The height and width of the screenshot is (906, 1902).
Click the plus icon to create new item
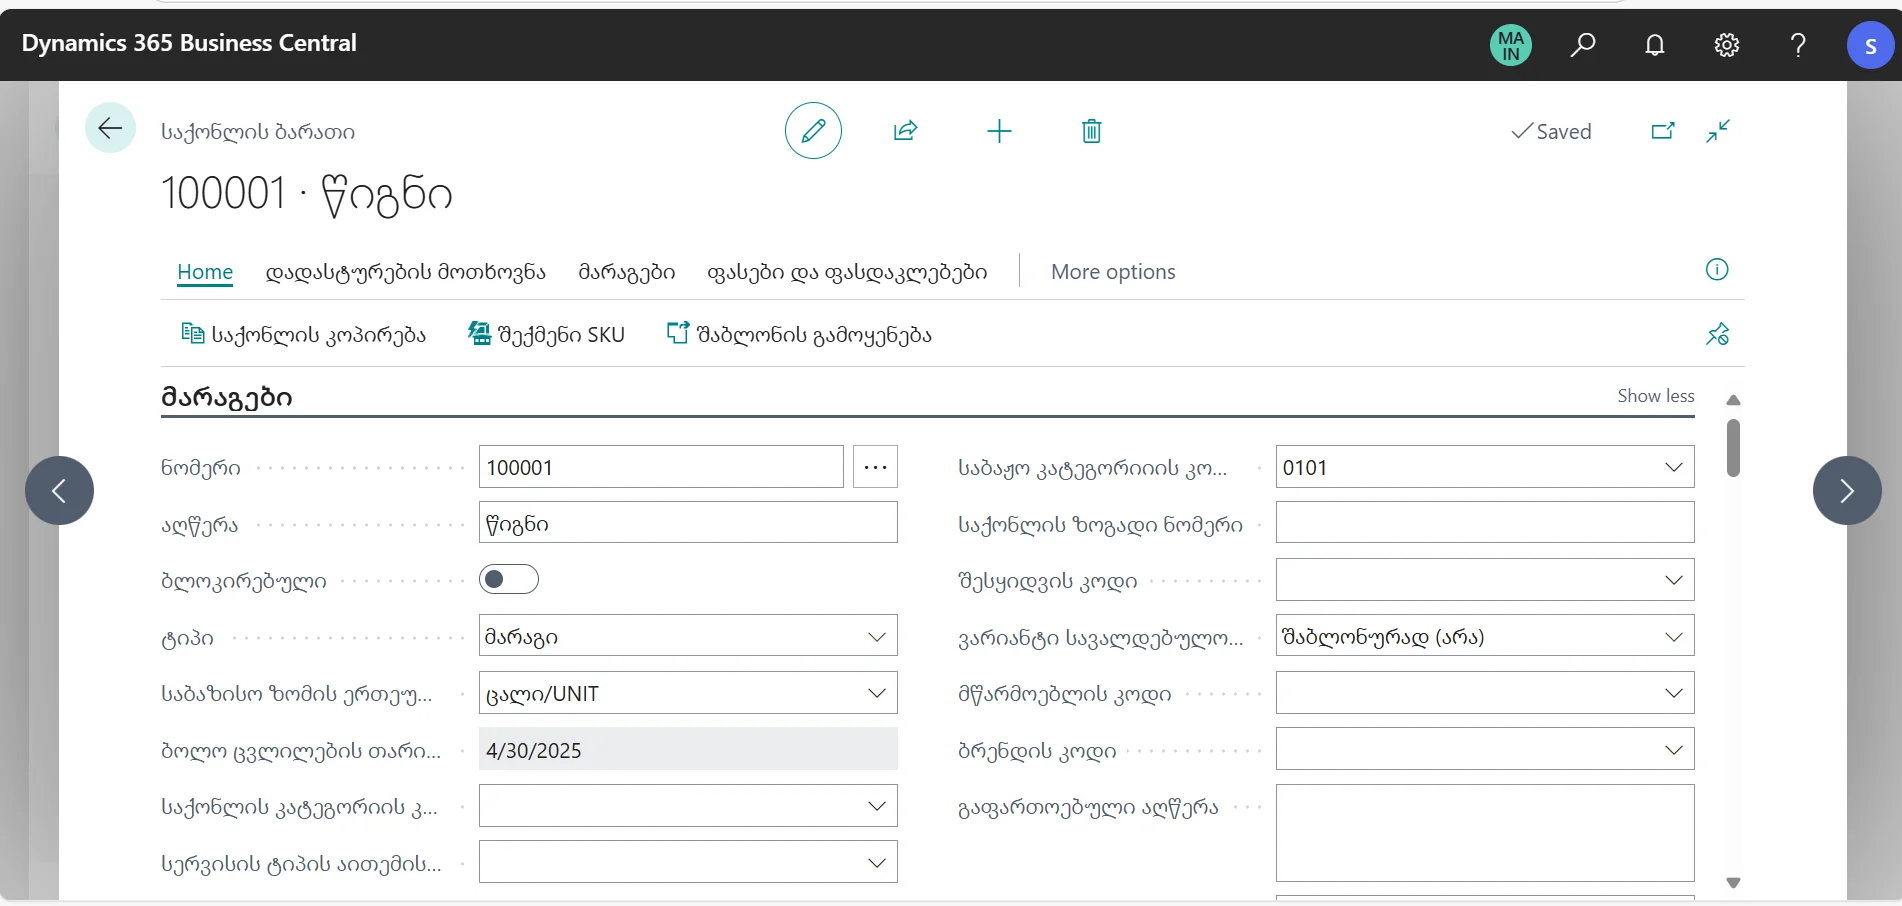click(x=999, y=131)
